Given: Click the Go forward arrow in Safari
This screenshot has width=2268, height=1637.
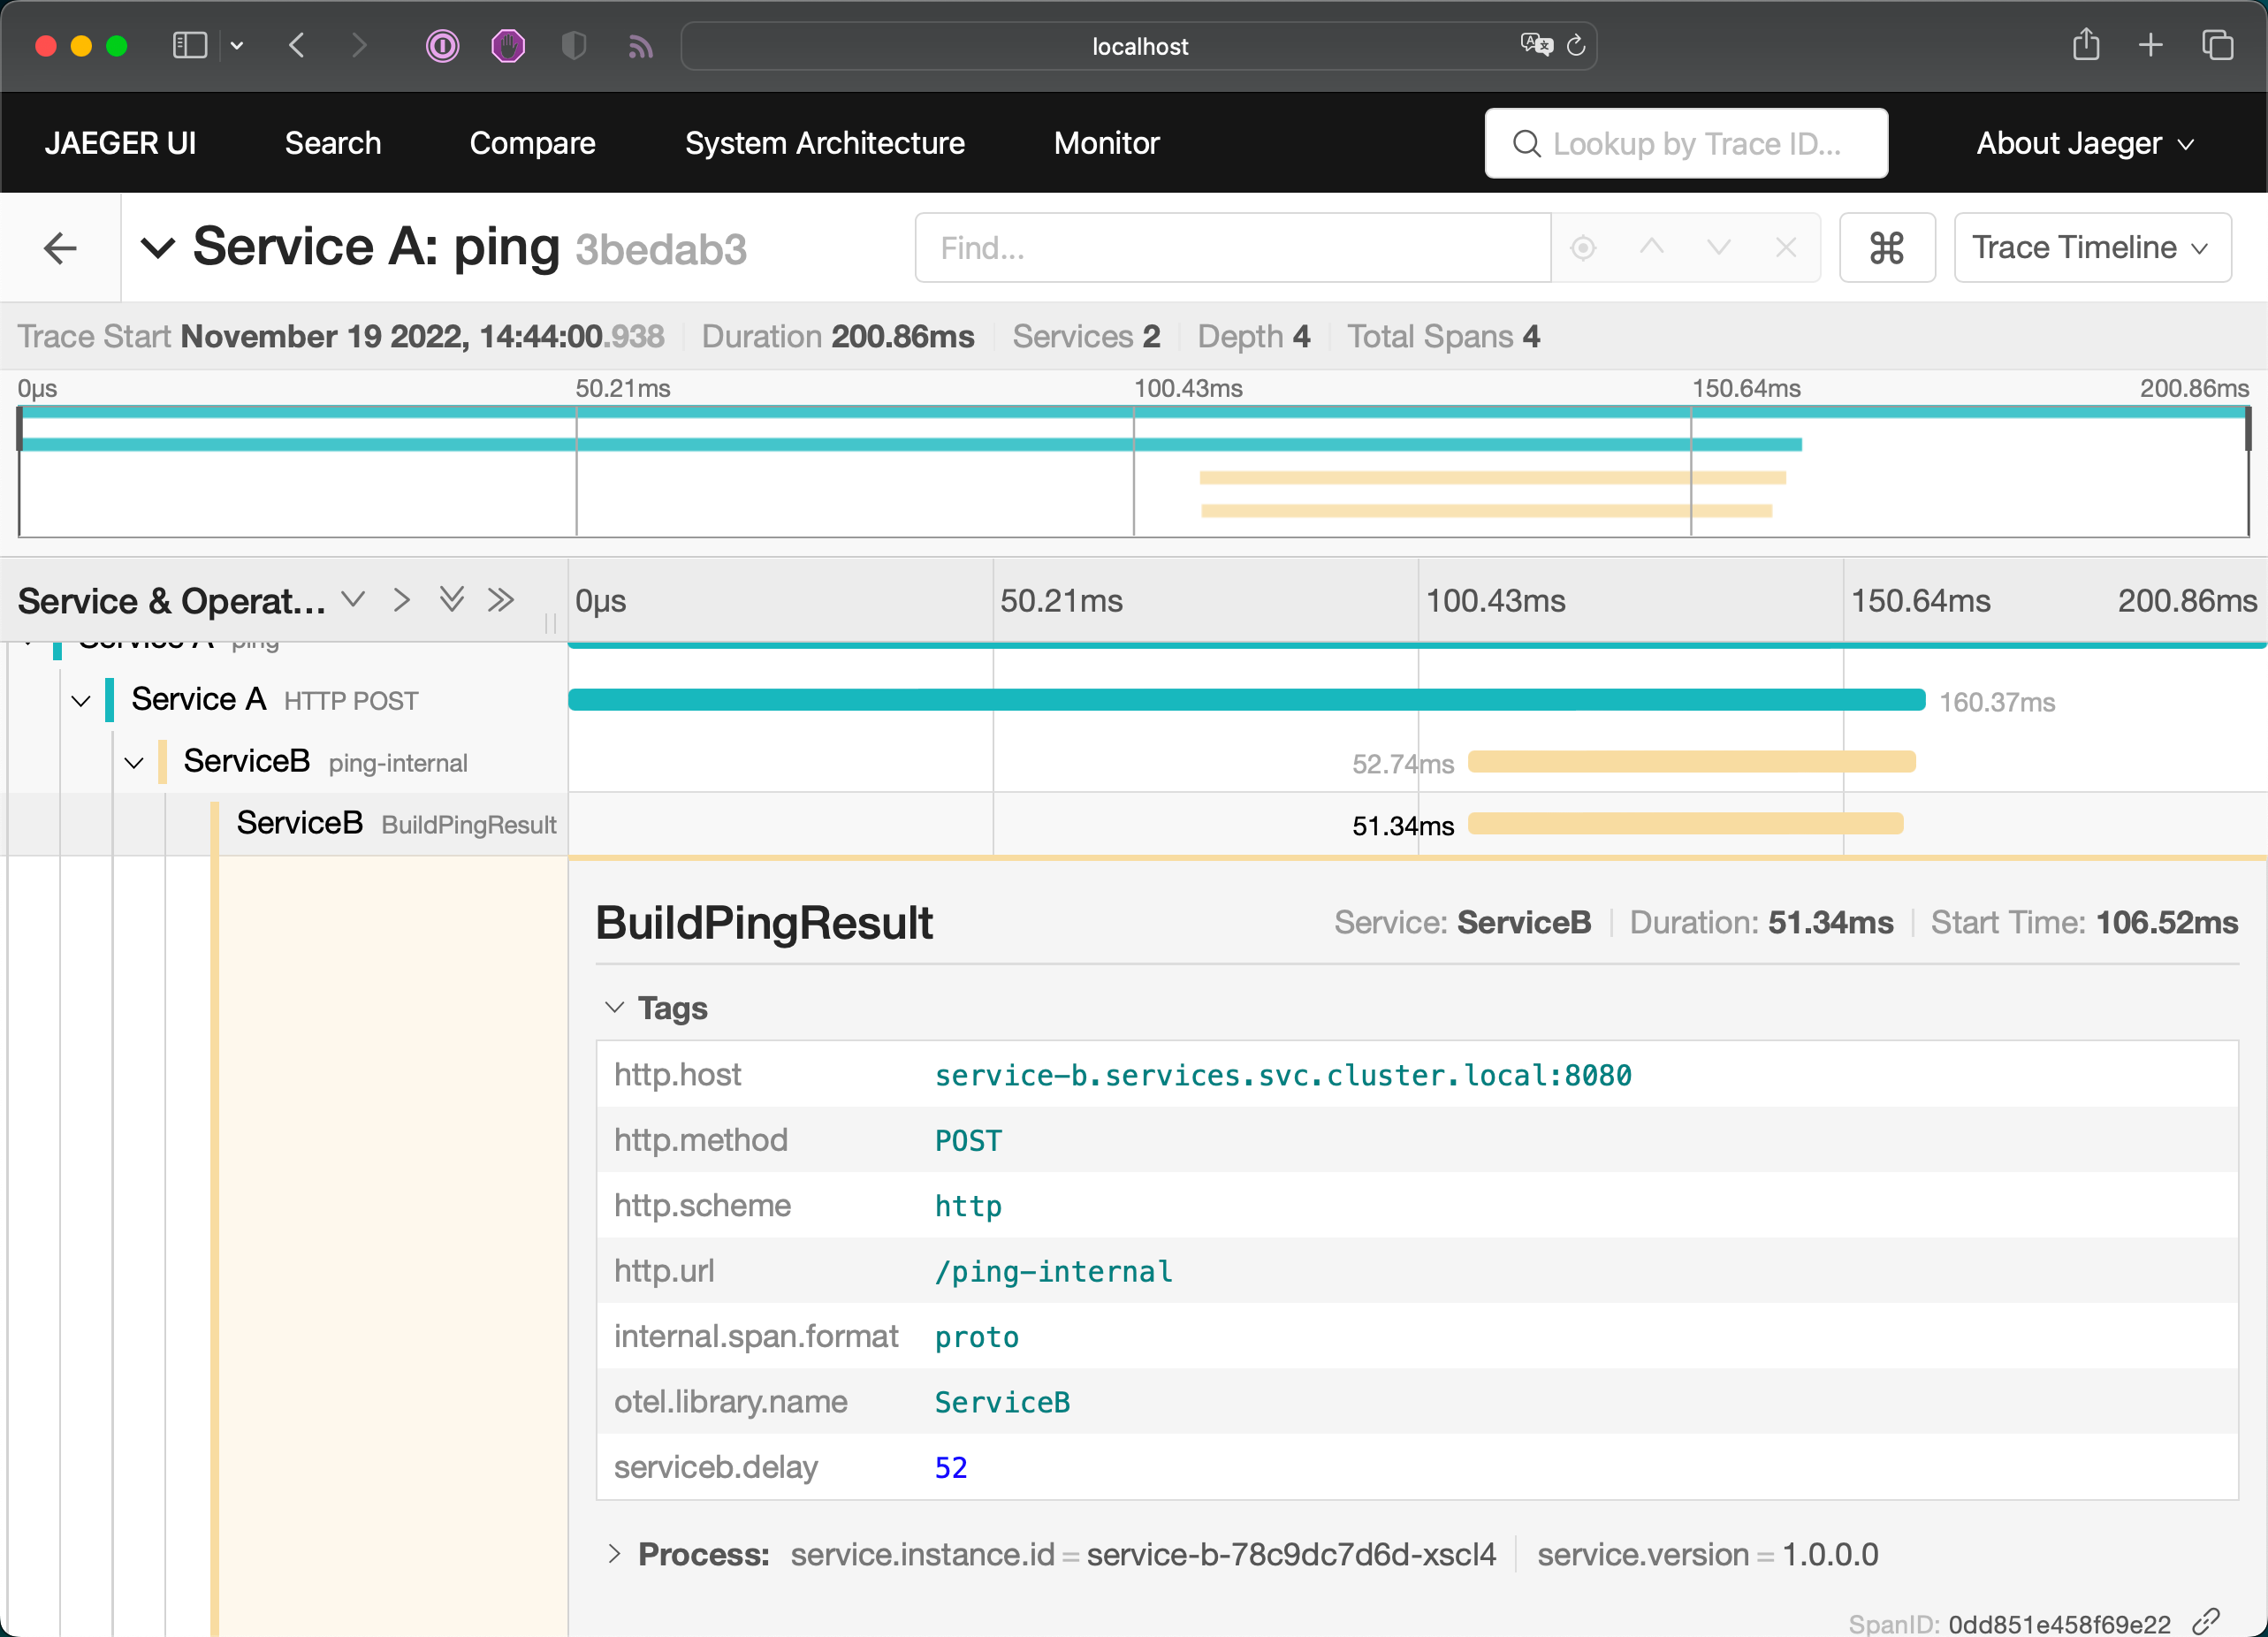Looking at the screenshot, I should tap(359, 45).
